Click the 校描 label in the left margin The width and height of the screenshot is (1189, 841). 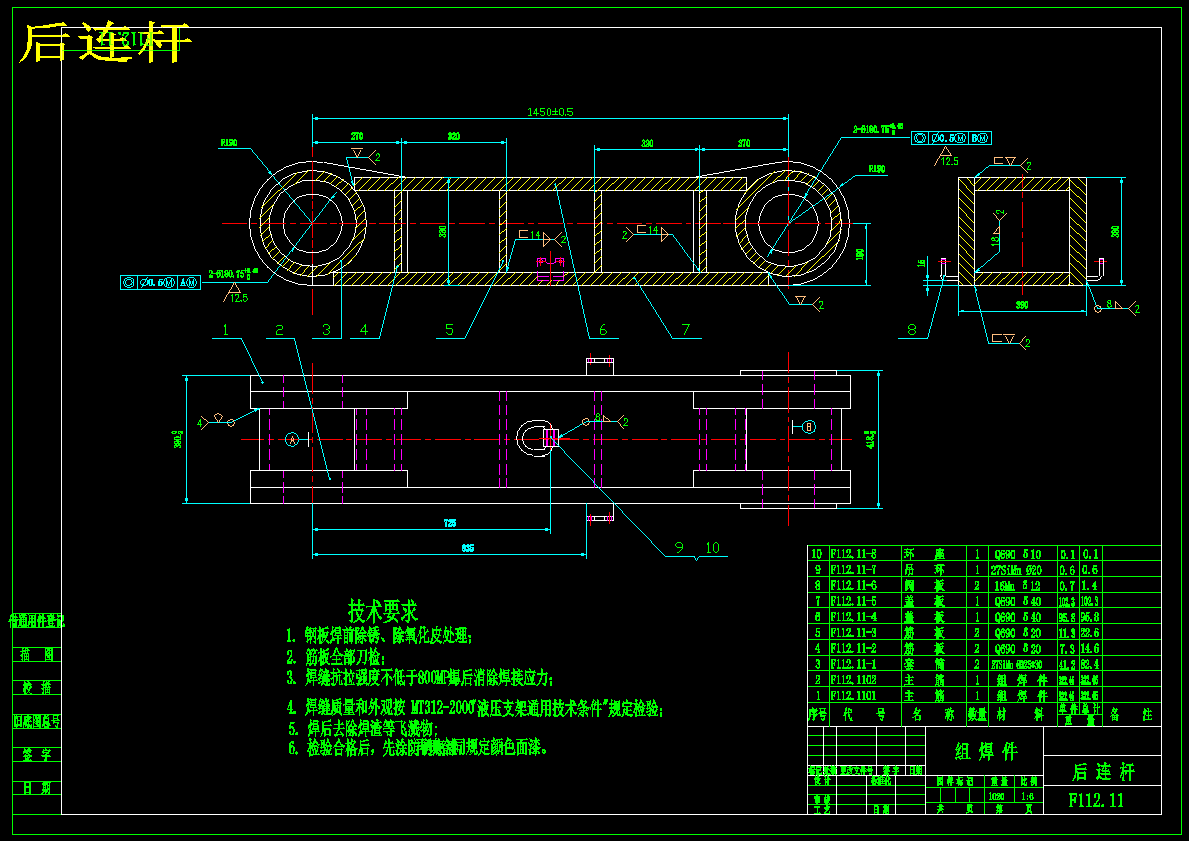[37, 688]
